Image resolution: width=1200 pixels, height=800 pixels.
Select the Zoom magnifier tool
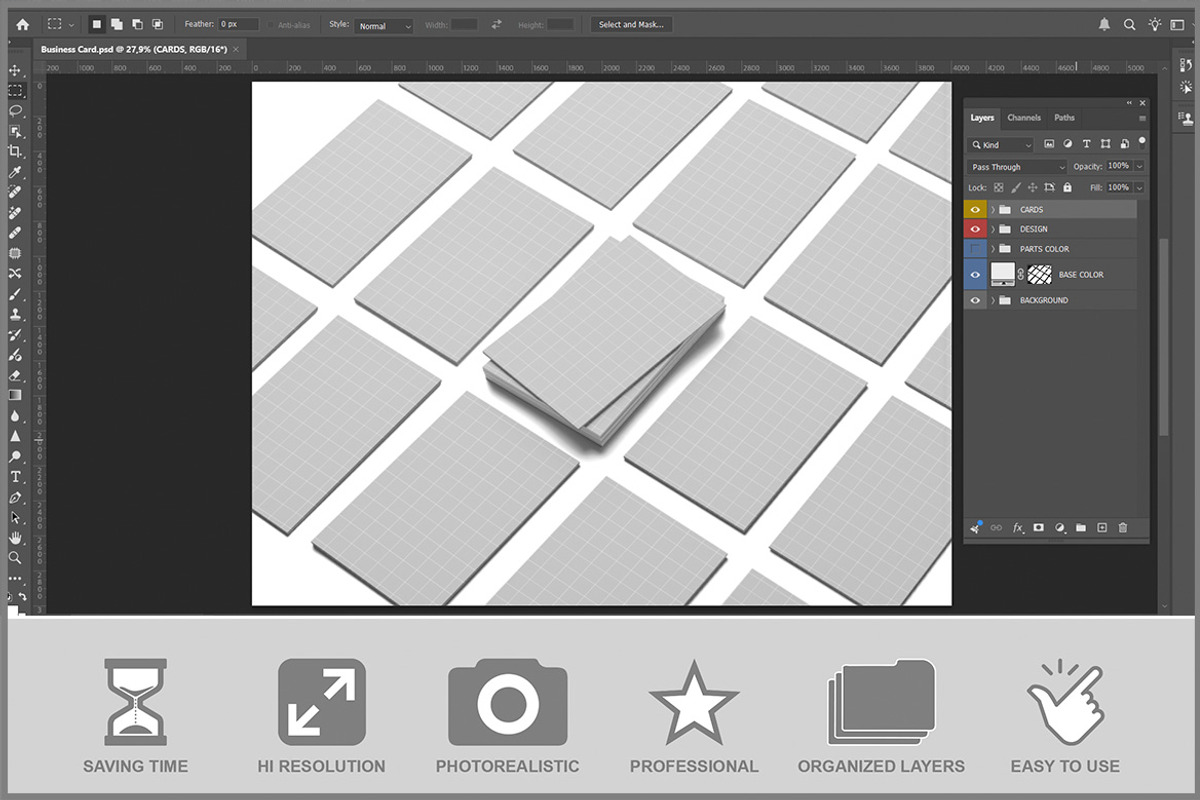click(15, 558)
